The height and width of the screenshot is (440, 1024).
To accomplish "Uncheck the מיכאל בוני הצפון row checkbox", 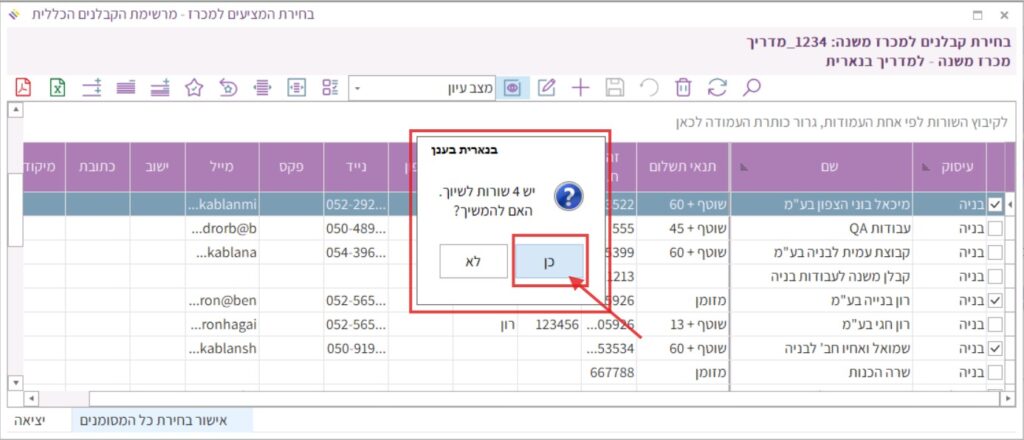I will pos(995,204).
